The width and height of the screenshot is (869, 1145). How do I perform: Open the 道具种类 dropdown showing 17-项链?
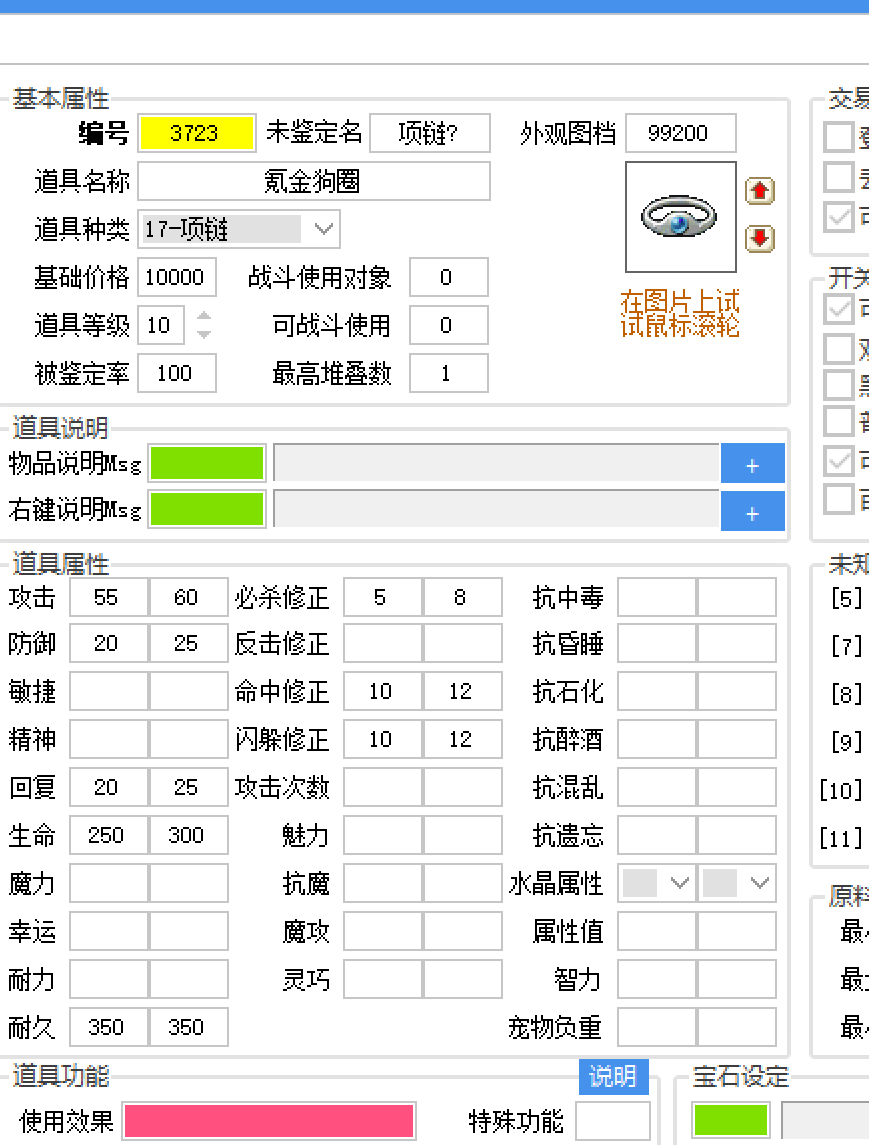[x=322, y=229]
